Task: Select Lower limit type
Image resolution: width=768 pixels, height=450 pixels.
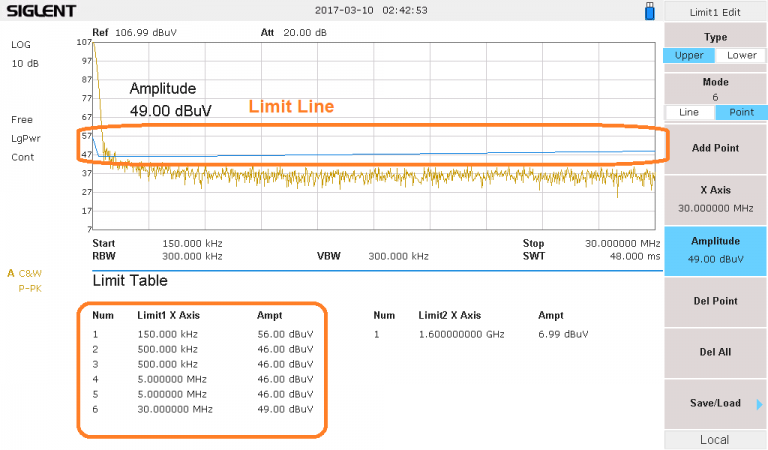Action: pyautogui.click(x=741, y=56)
